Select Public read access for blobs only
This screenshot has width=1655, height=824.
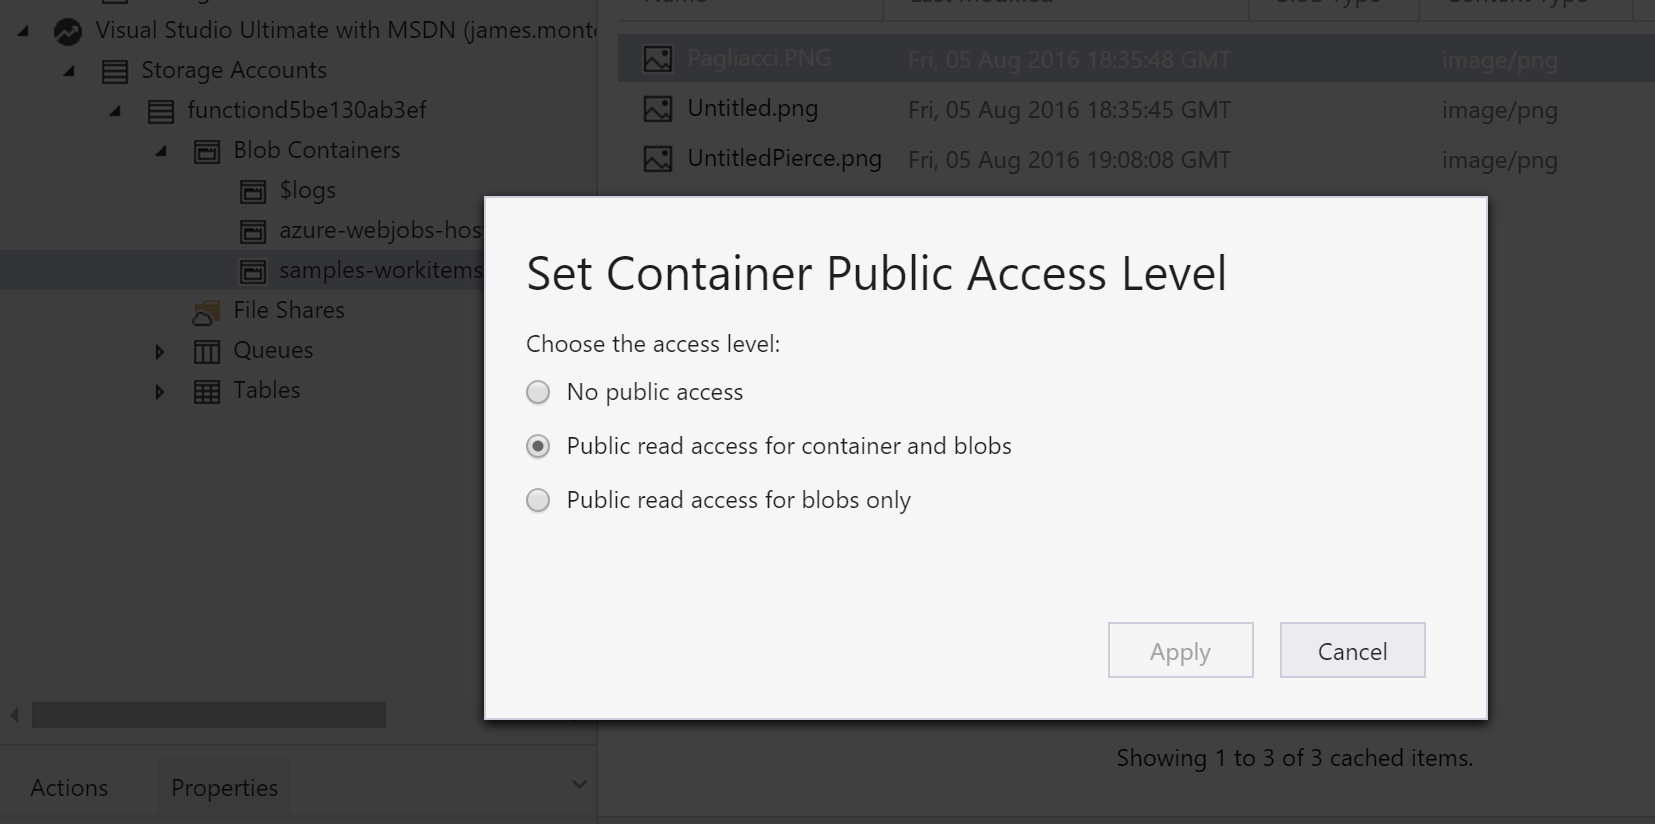[x=538, y=500]
